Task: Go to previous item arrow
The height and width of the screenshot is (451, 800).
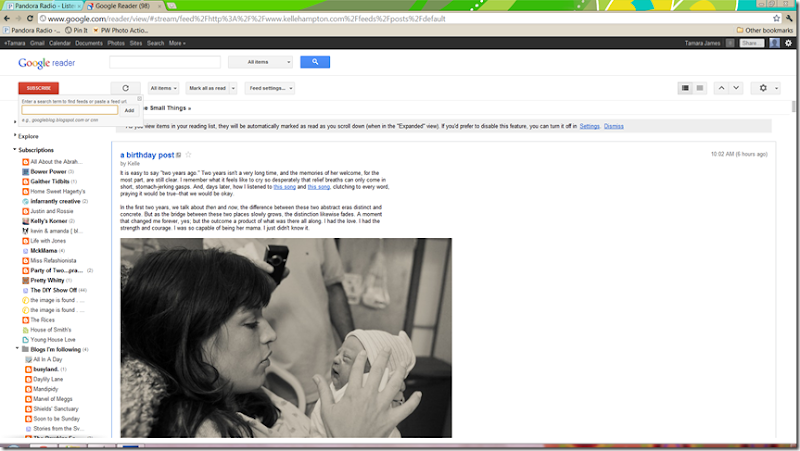Action: 721,88
